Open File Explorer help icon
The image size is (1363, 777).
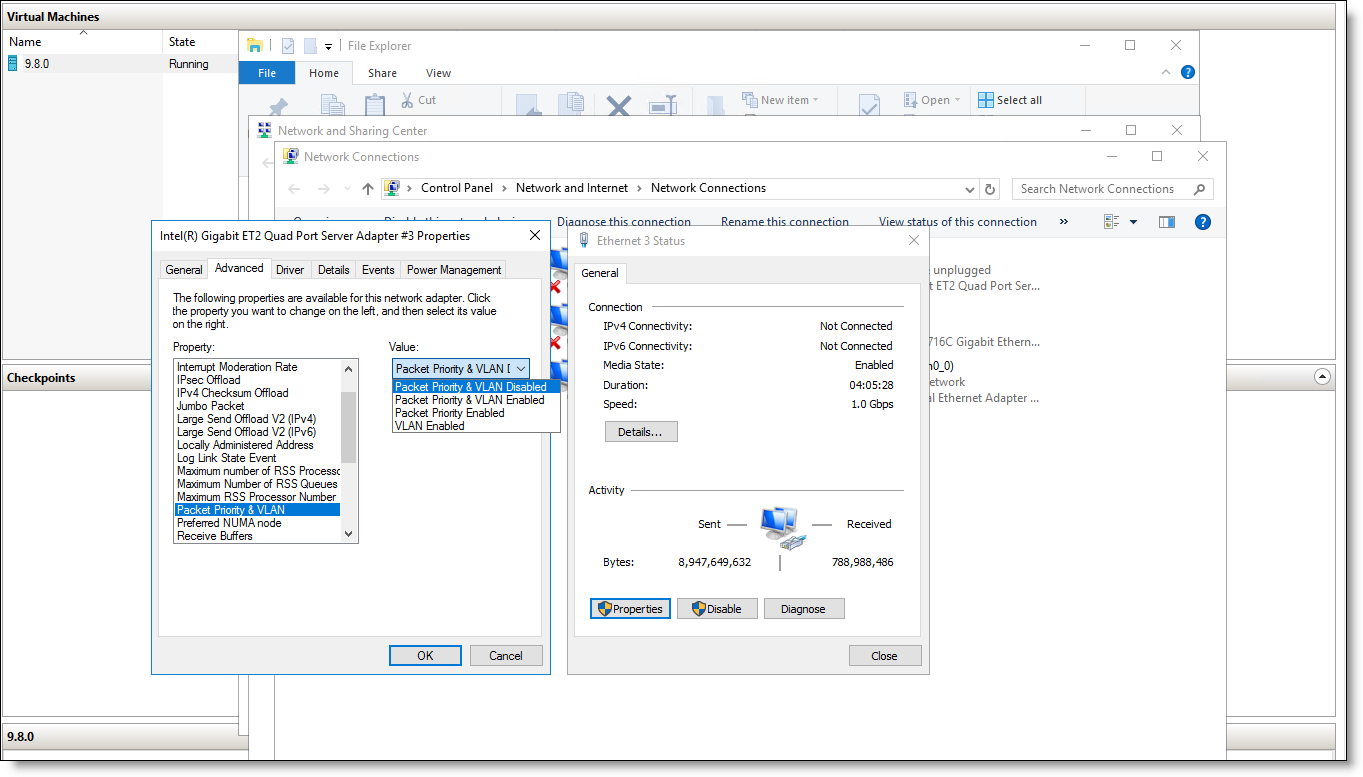coord(1188,72)
